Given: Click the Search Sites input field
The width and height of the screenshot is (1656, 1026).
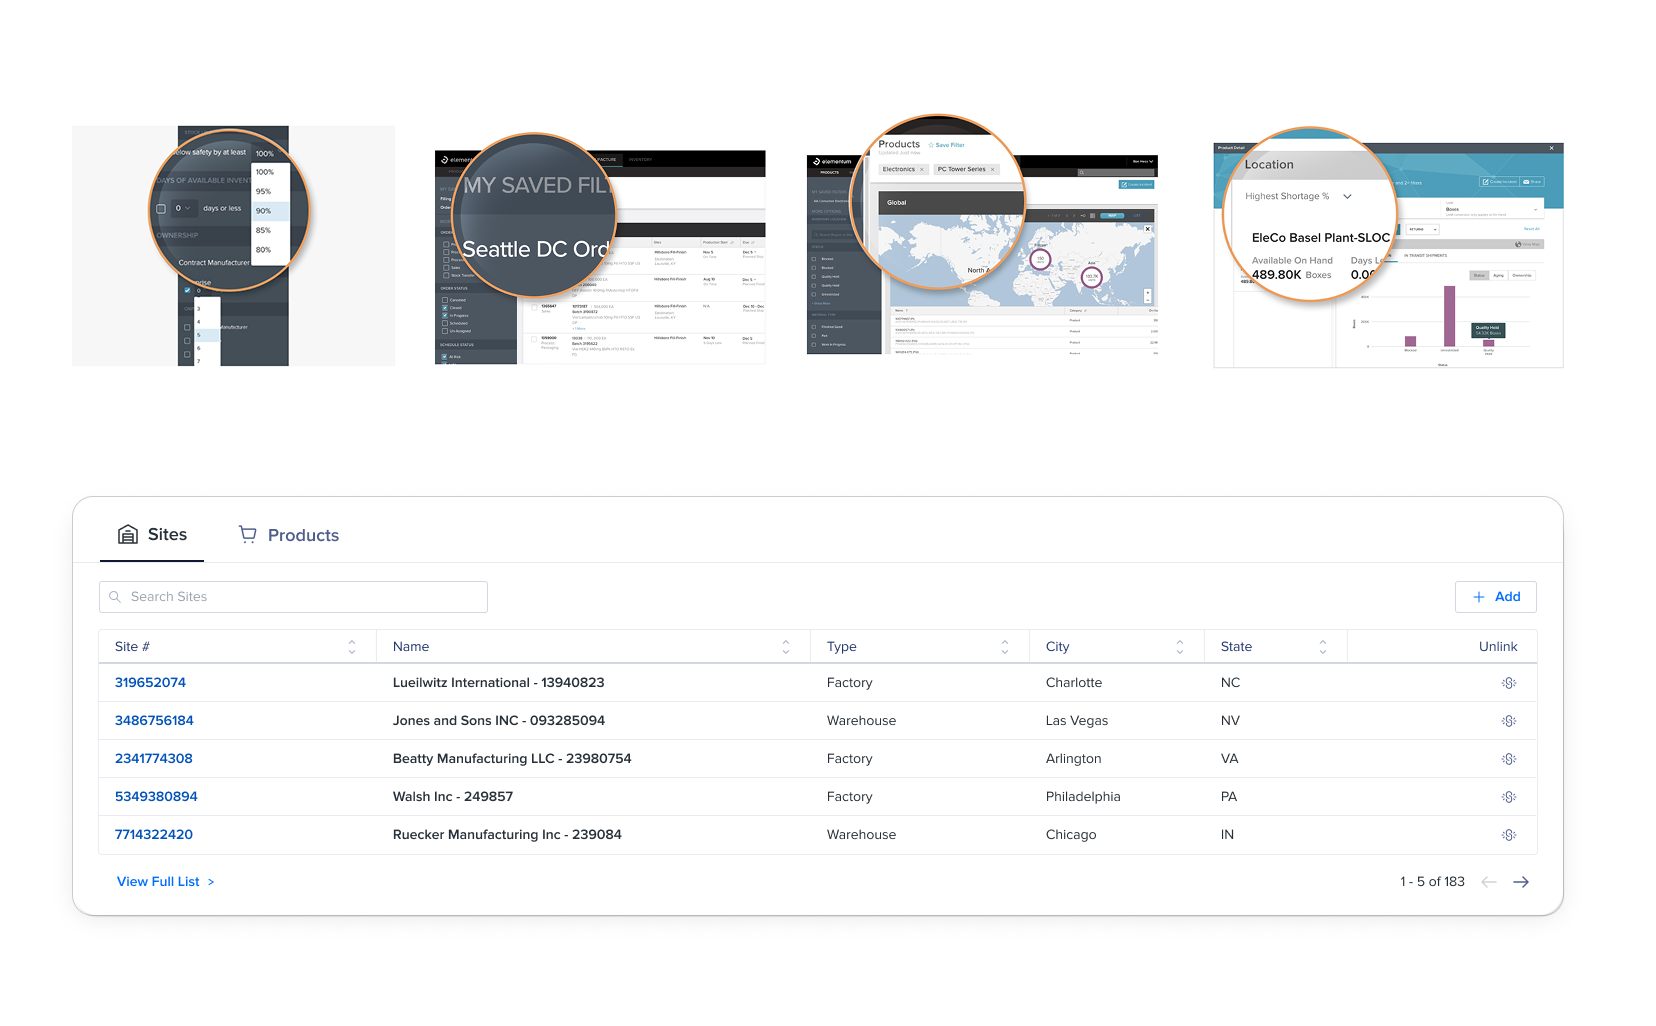Looking at the screenshot, I should click(x=293, y=597).
